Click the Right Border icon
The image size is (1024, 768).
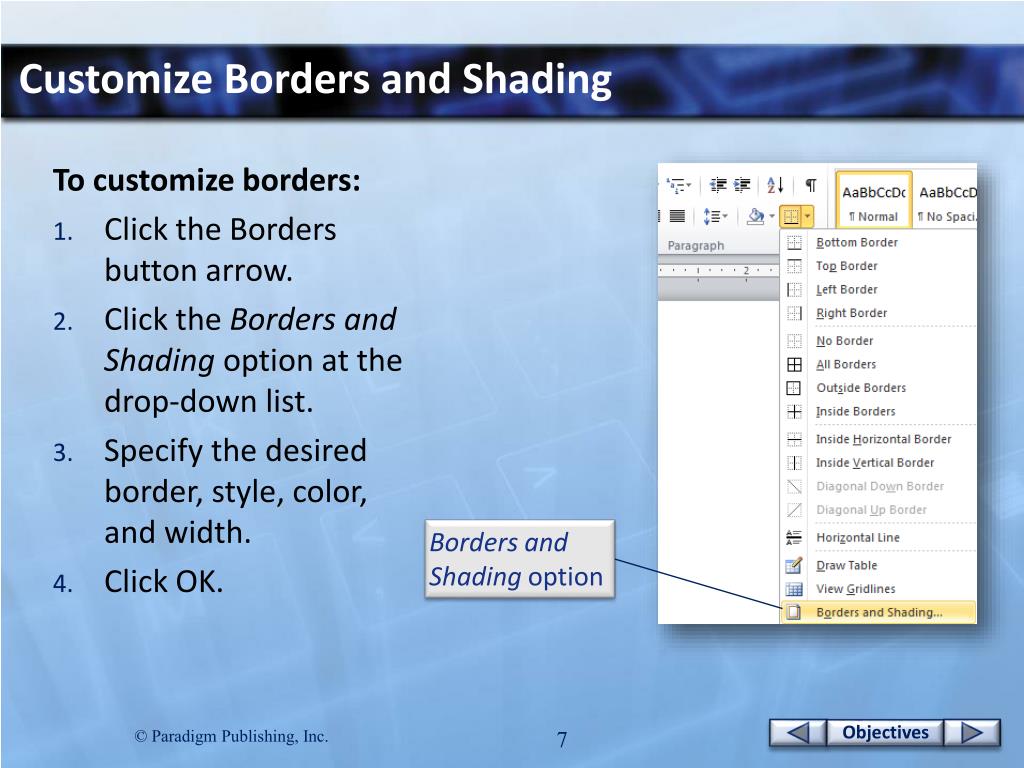[794, 313]
